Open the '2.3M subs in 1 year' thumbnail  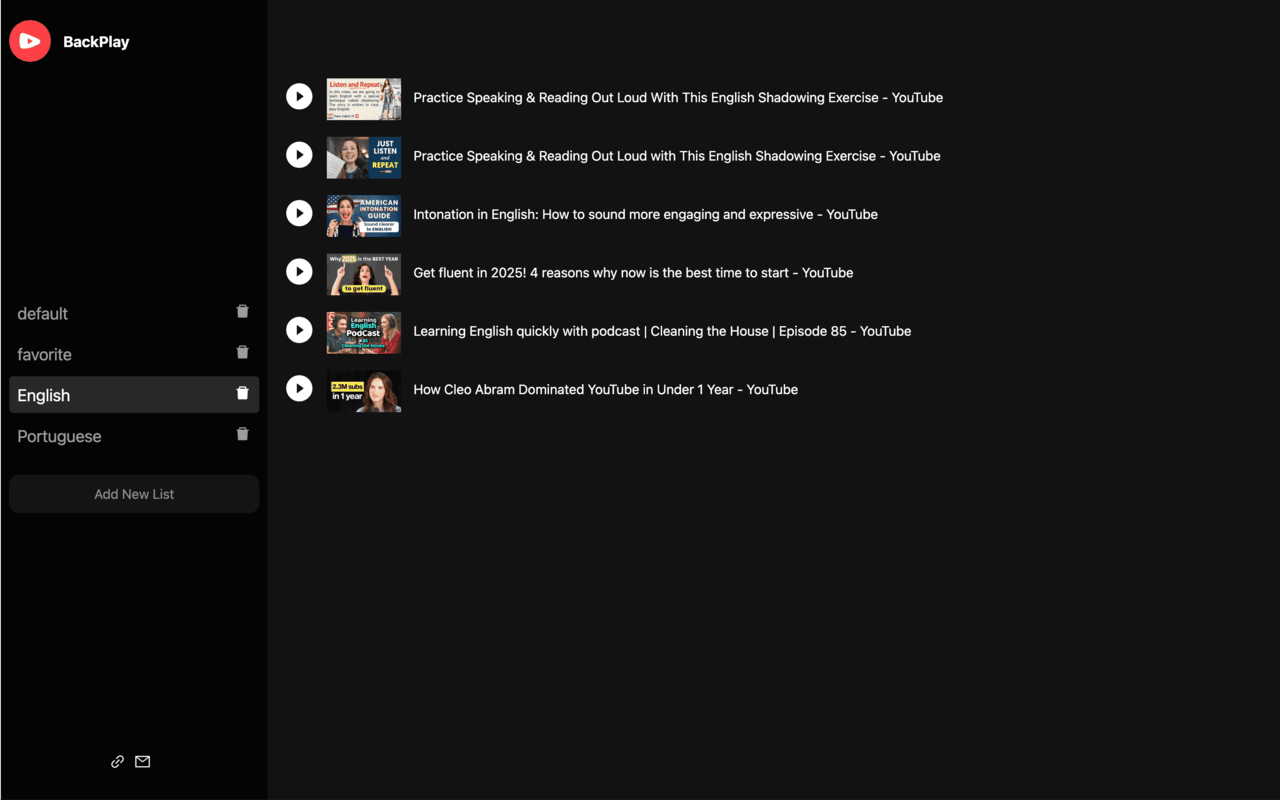point(364,391)
